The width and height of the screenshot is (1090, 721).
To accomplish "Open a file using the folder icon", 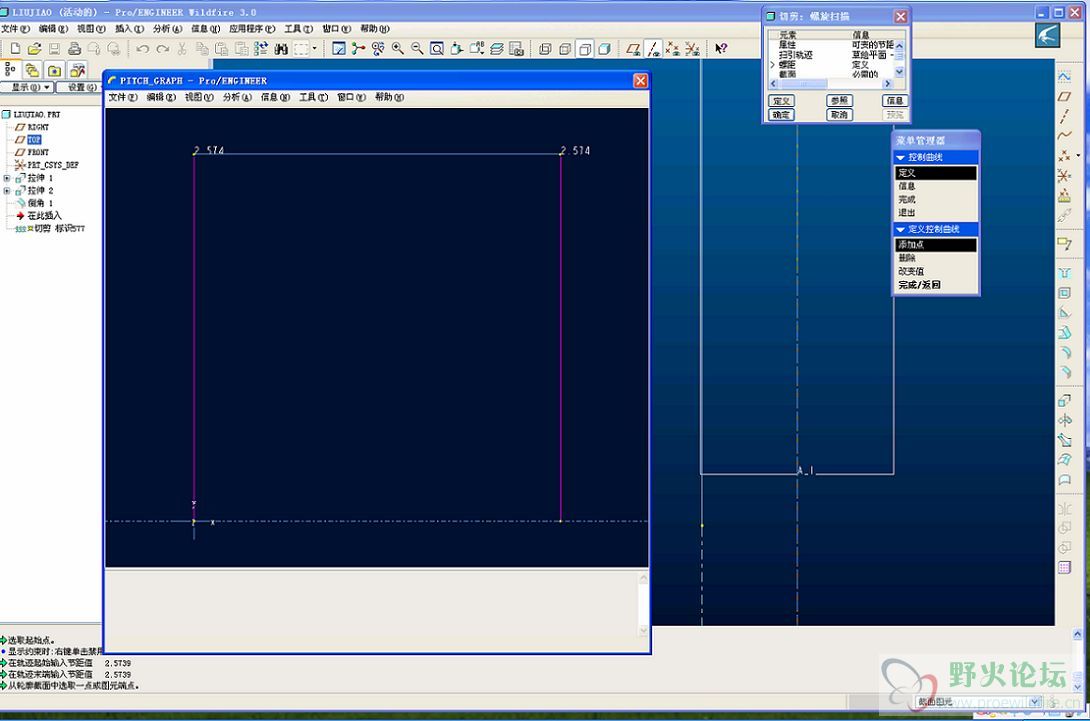I will [x=35, y=49].
